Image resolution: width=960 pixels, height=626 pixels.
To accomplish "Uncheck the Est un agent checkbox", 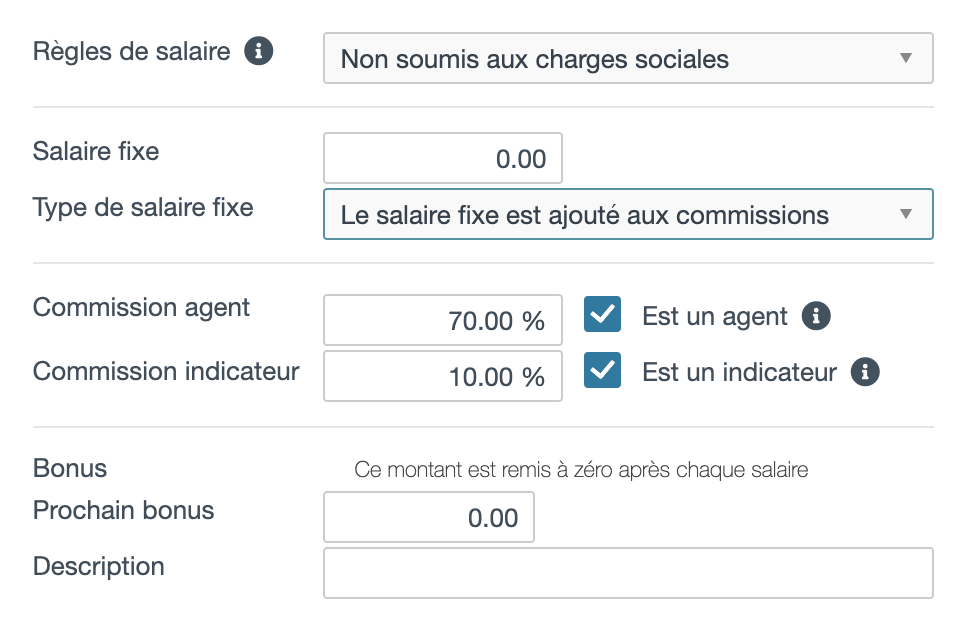I will [602, 314].
